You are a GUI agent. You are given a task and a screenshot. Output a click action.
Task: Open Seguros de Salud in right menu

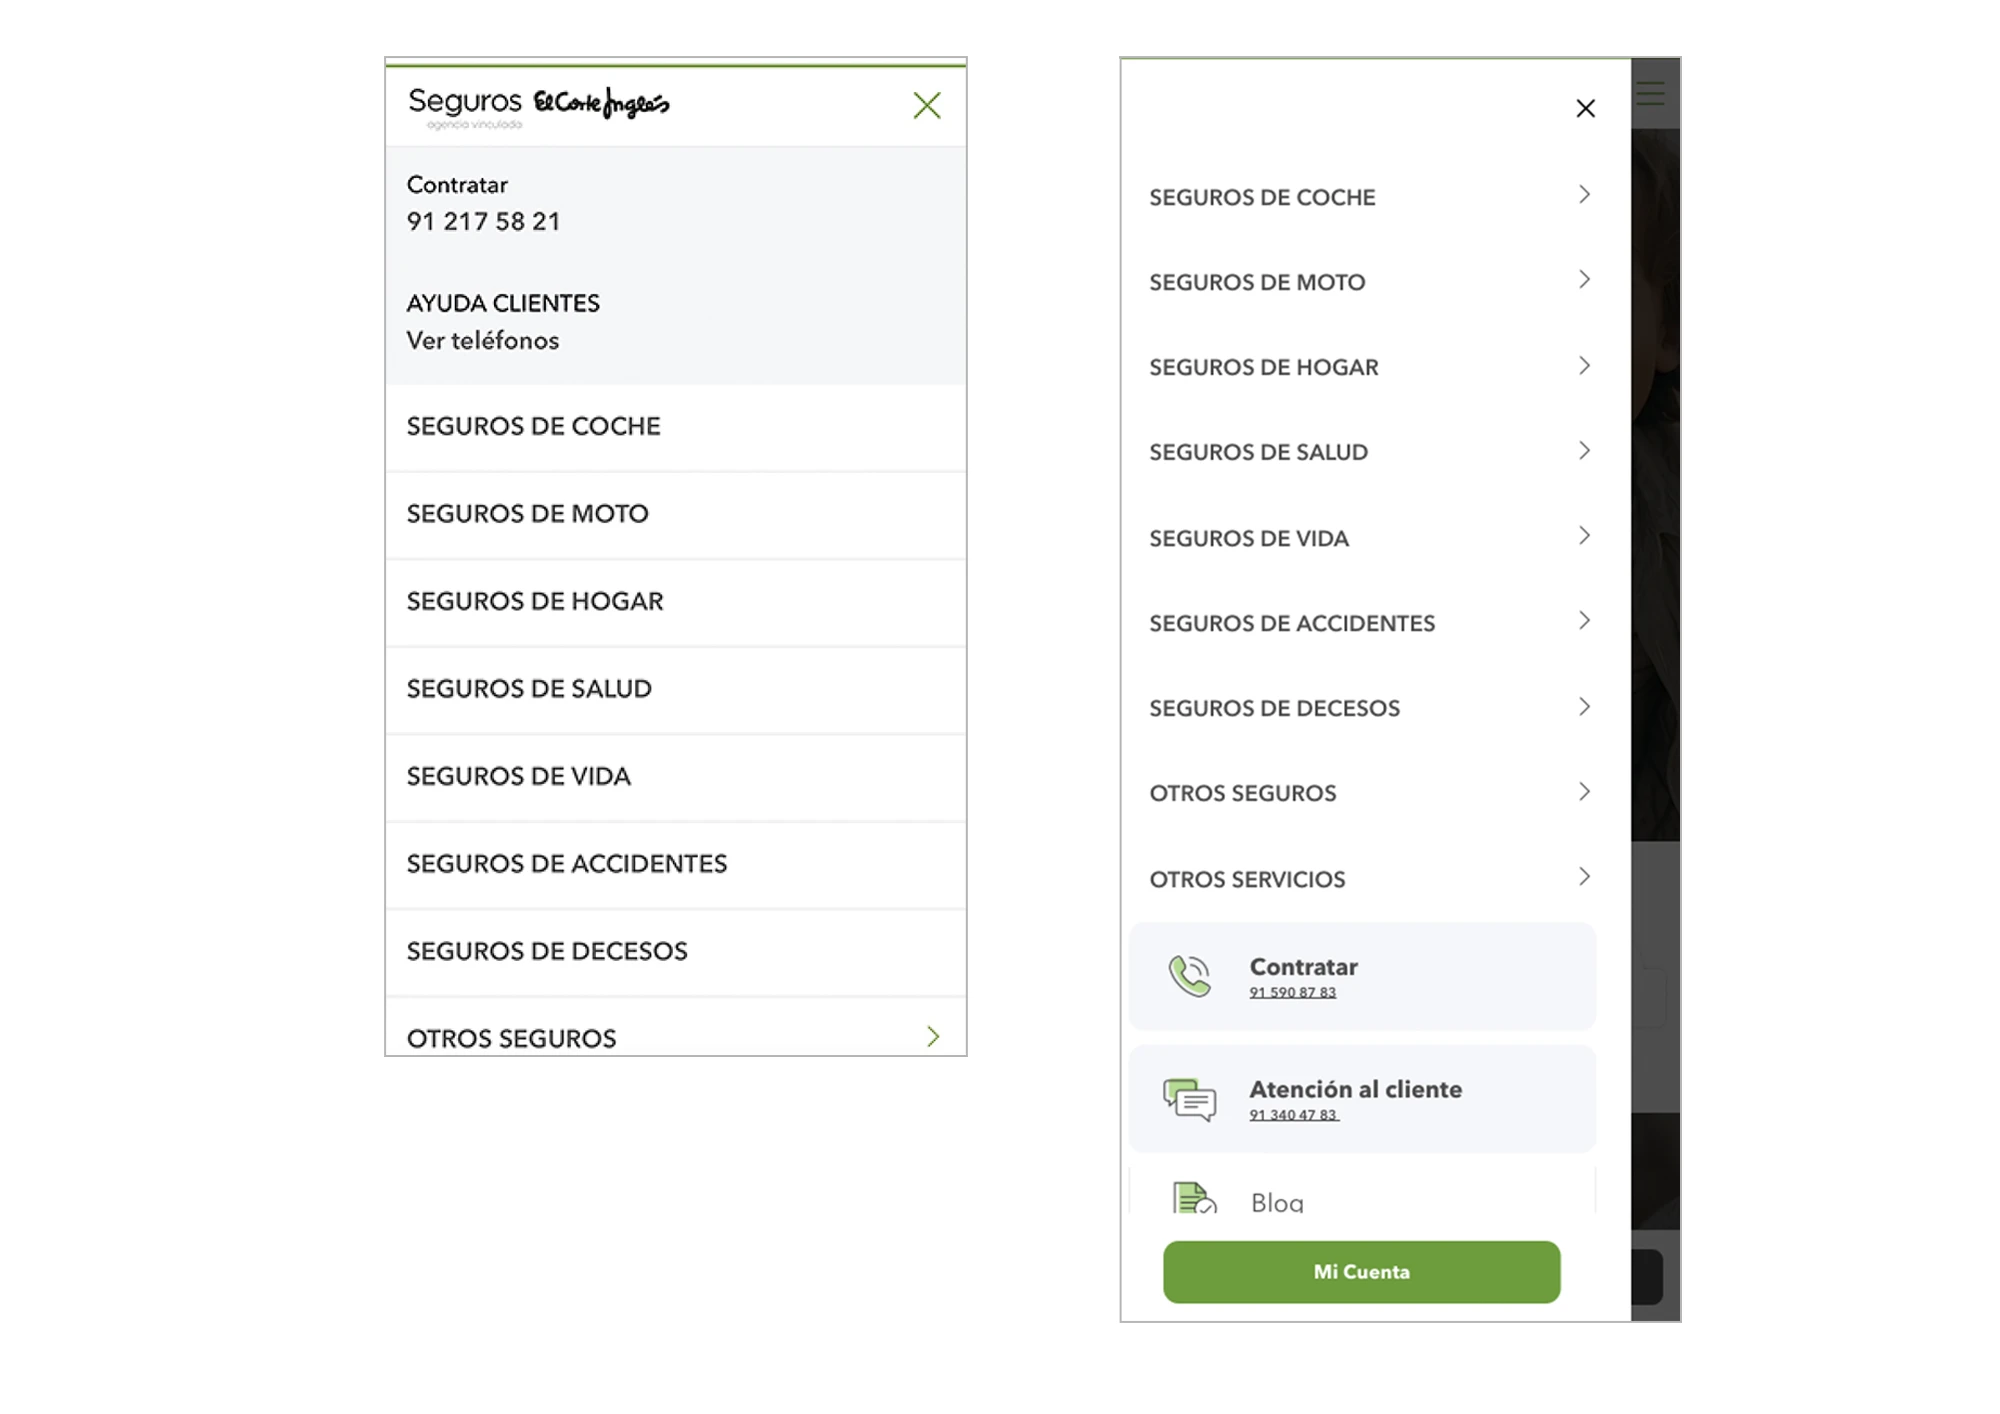click(x=1258, y=452)
